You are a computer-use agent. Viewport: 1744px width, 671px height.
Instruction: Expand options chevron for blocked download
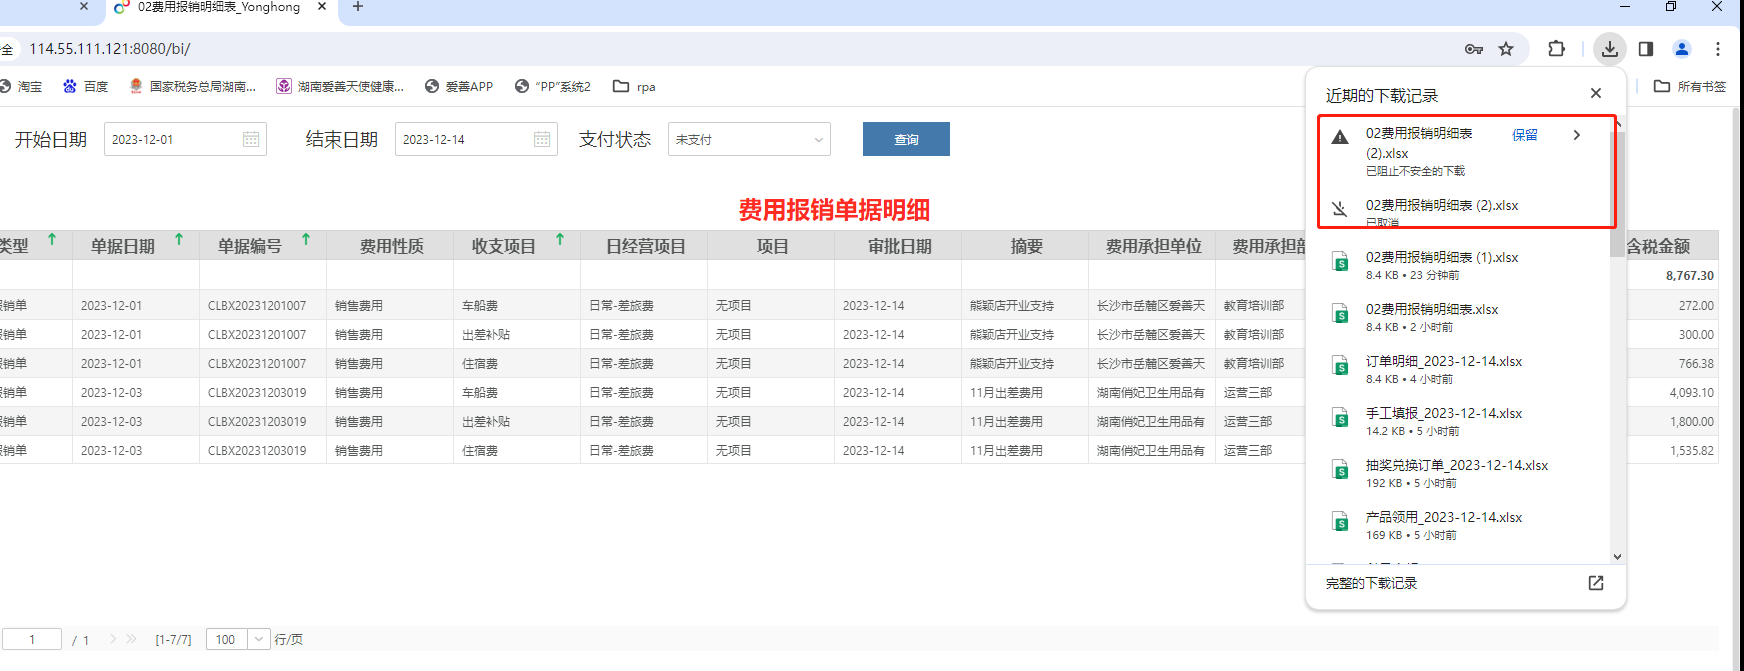tap(1577, 135)
